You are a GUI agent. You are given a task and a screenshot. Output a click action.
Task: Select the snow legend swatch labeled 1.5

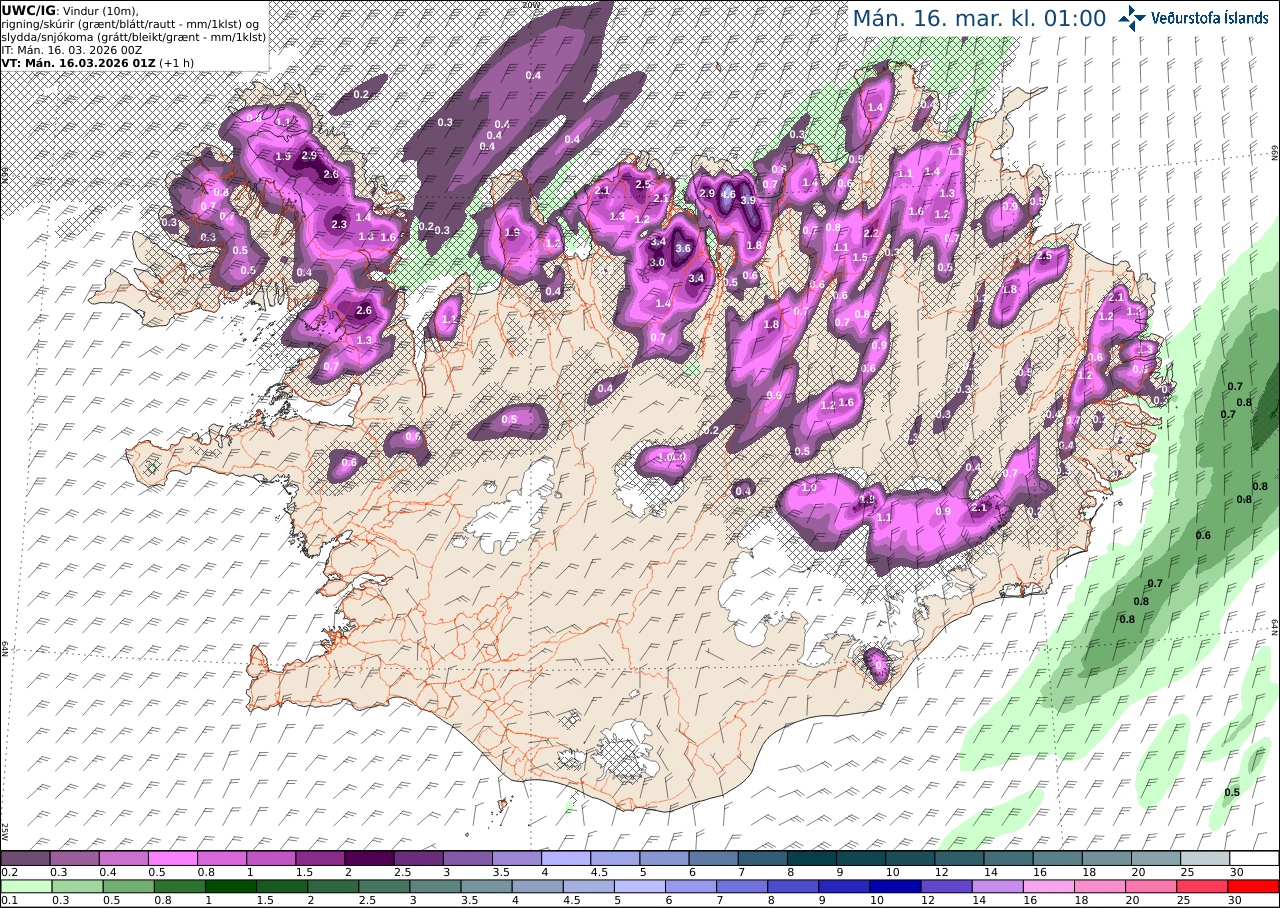coord(320,858)
